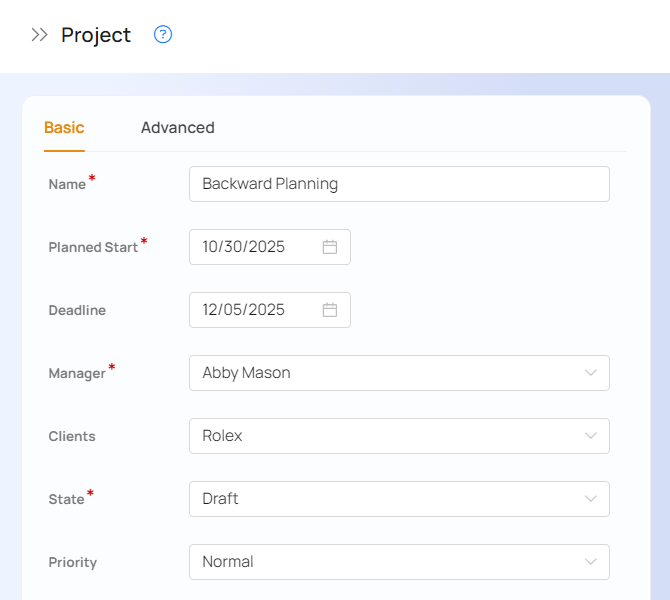Click the Planned Start date 10/30/2025
Screen dimensions: 670x600
tap(244, 247)
